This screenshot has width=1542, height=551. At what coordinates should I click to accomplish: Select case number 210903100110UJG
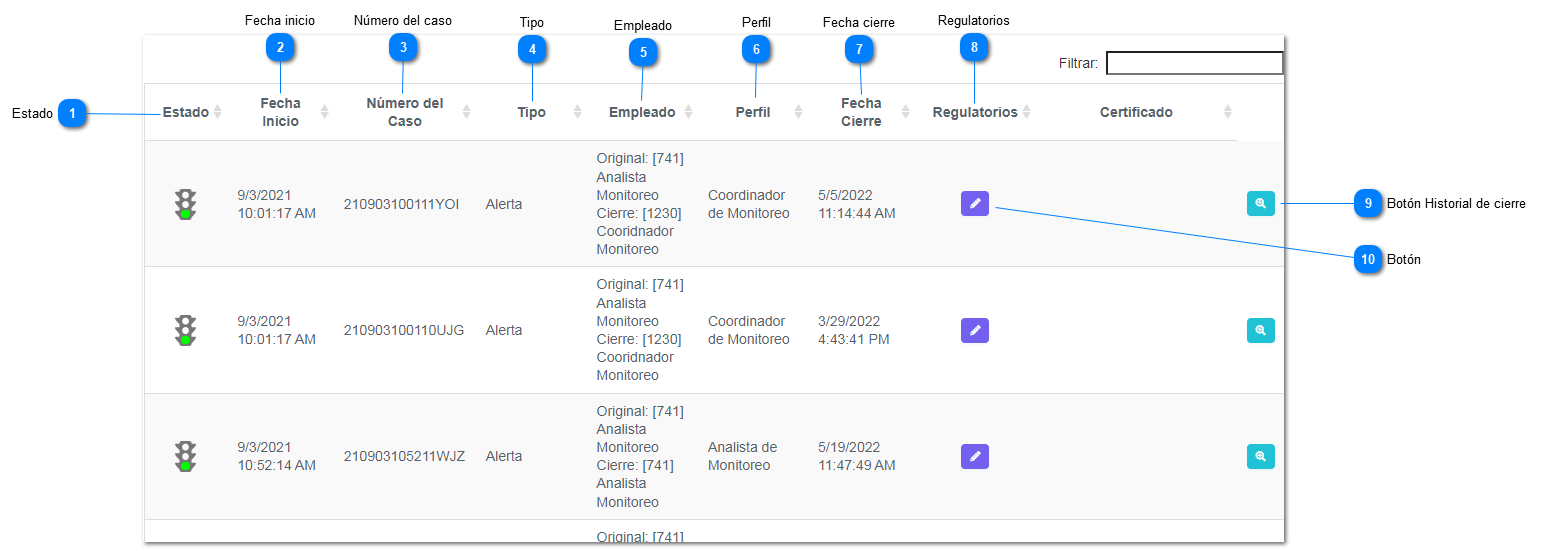point(404,330)
